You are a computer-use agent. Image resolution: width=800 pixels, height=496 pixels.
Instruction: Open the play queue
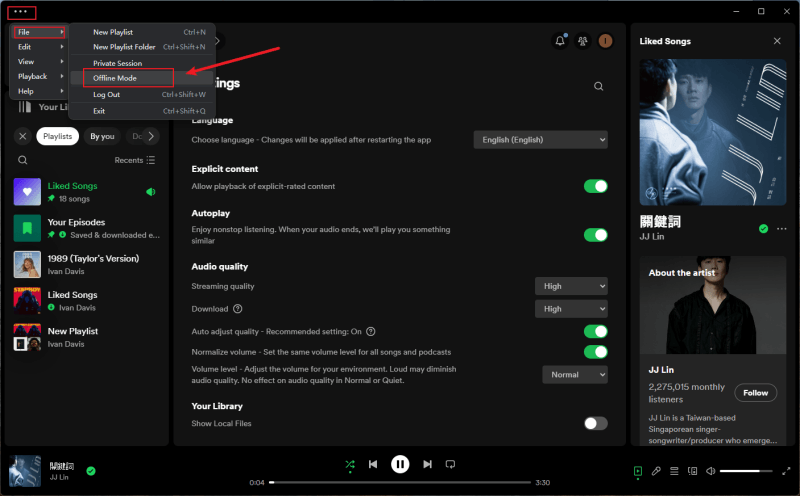674,471
